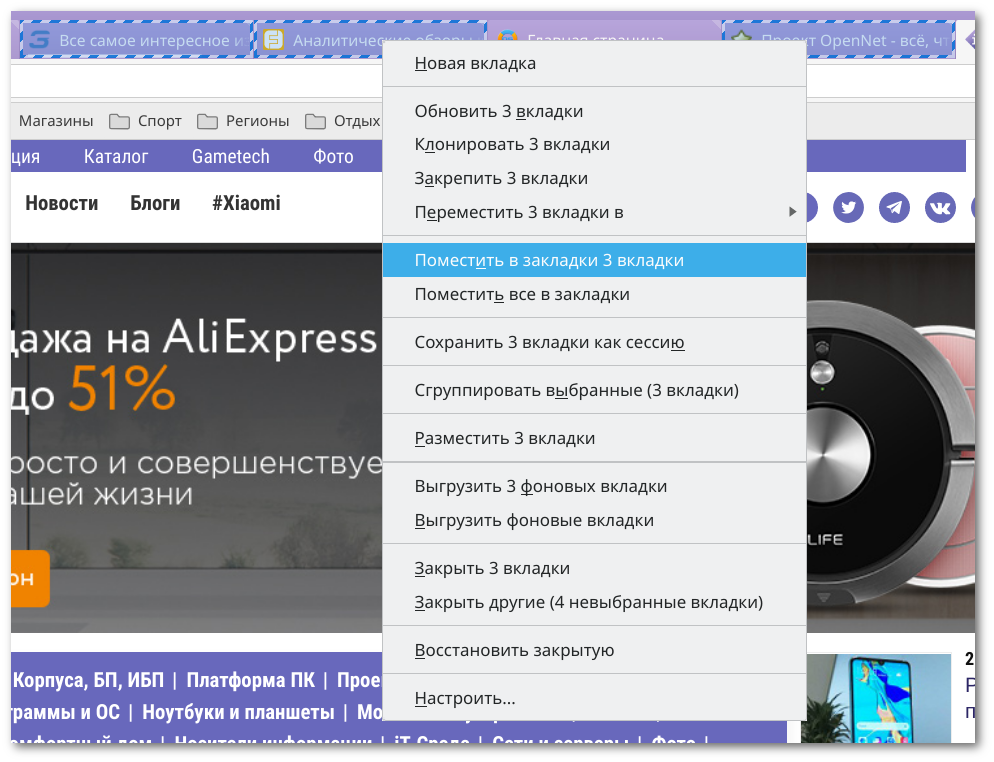Choose 'Восстановить закрытую' menu entry
The image size is (994, 762).
pos(594,650)
